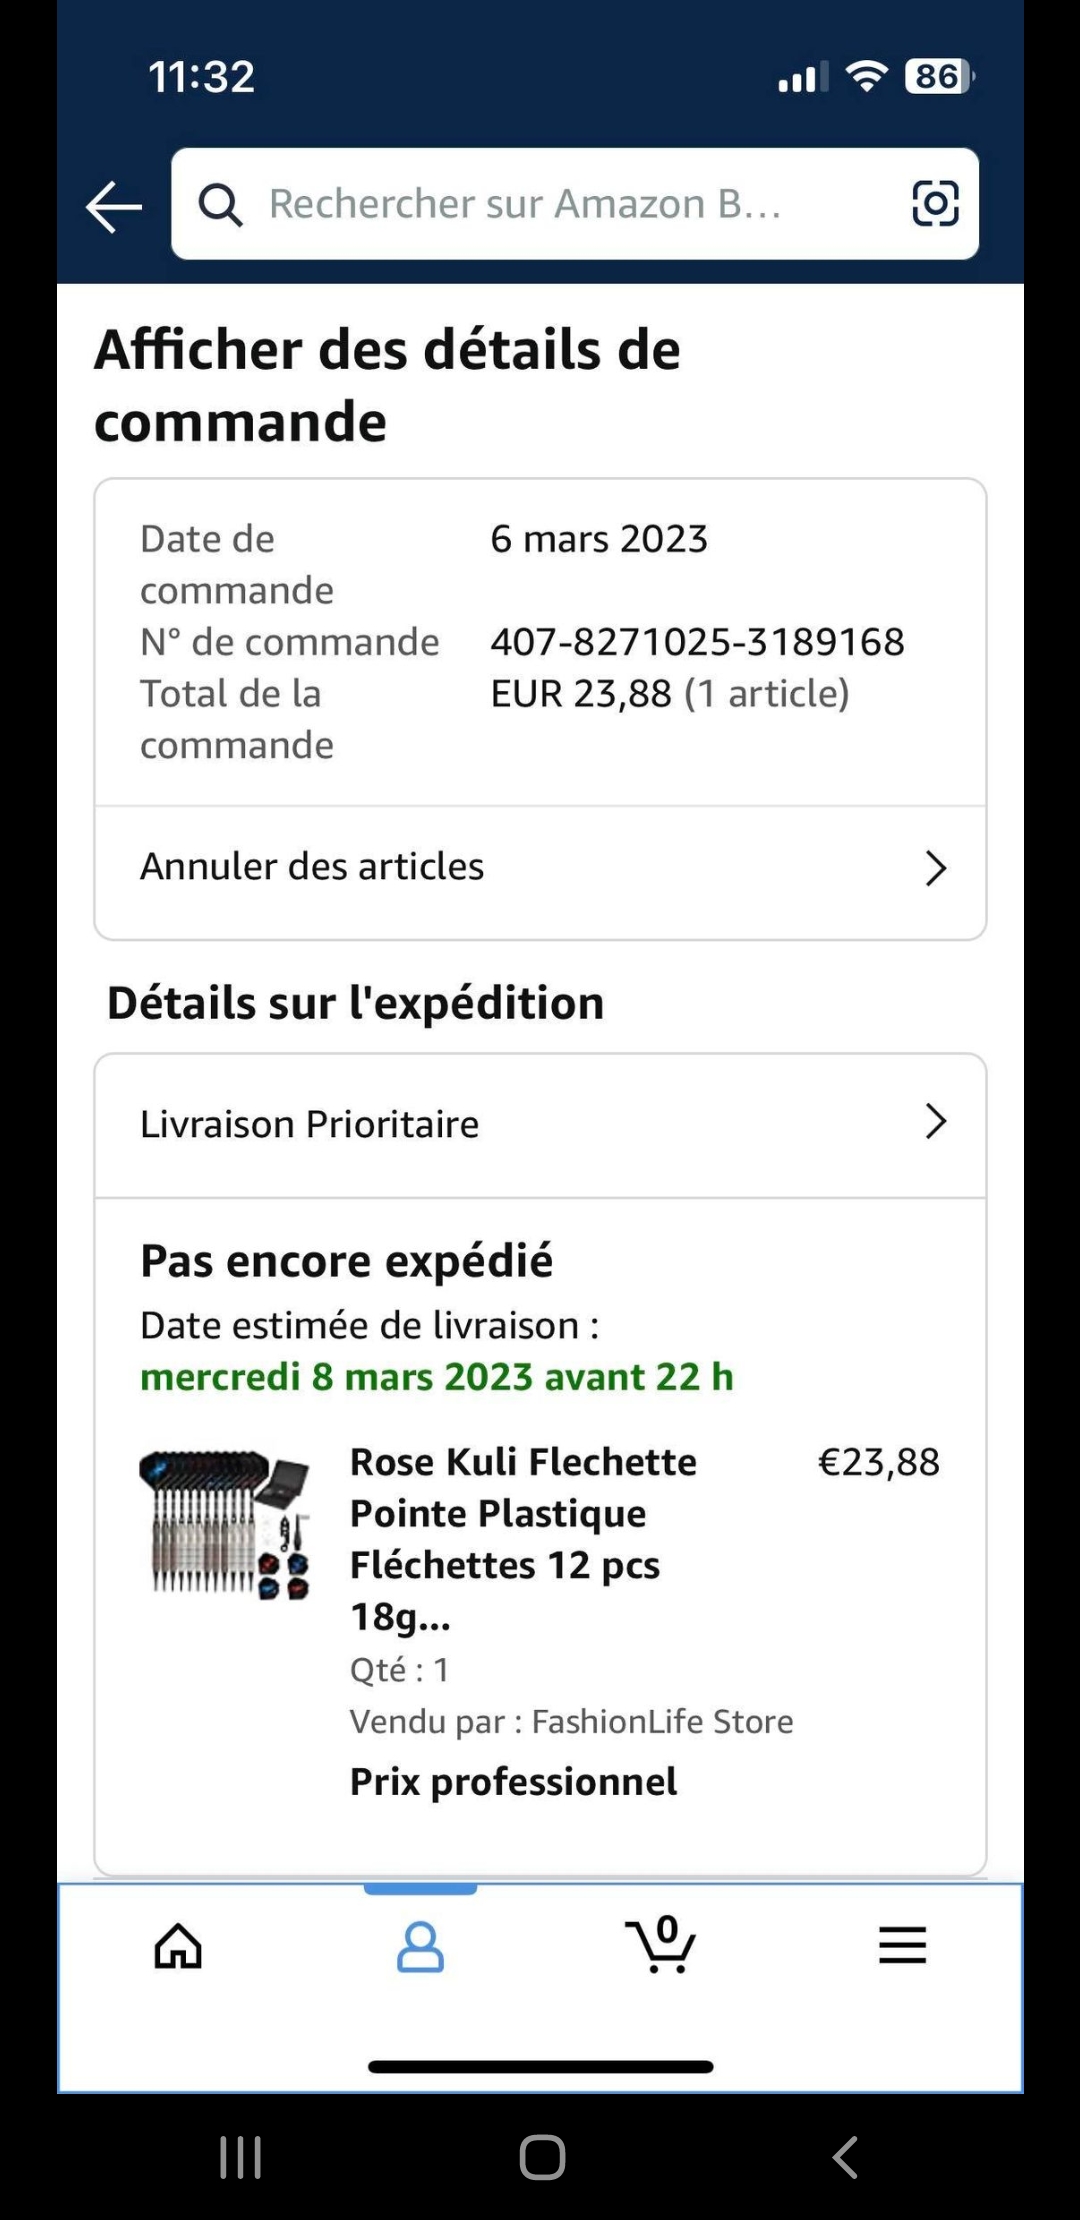The width and height of the screenshot is (1080, 2220).
Task: Tap the order number 407-8271025-3189168
Action: coord(697,642)
